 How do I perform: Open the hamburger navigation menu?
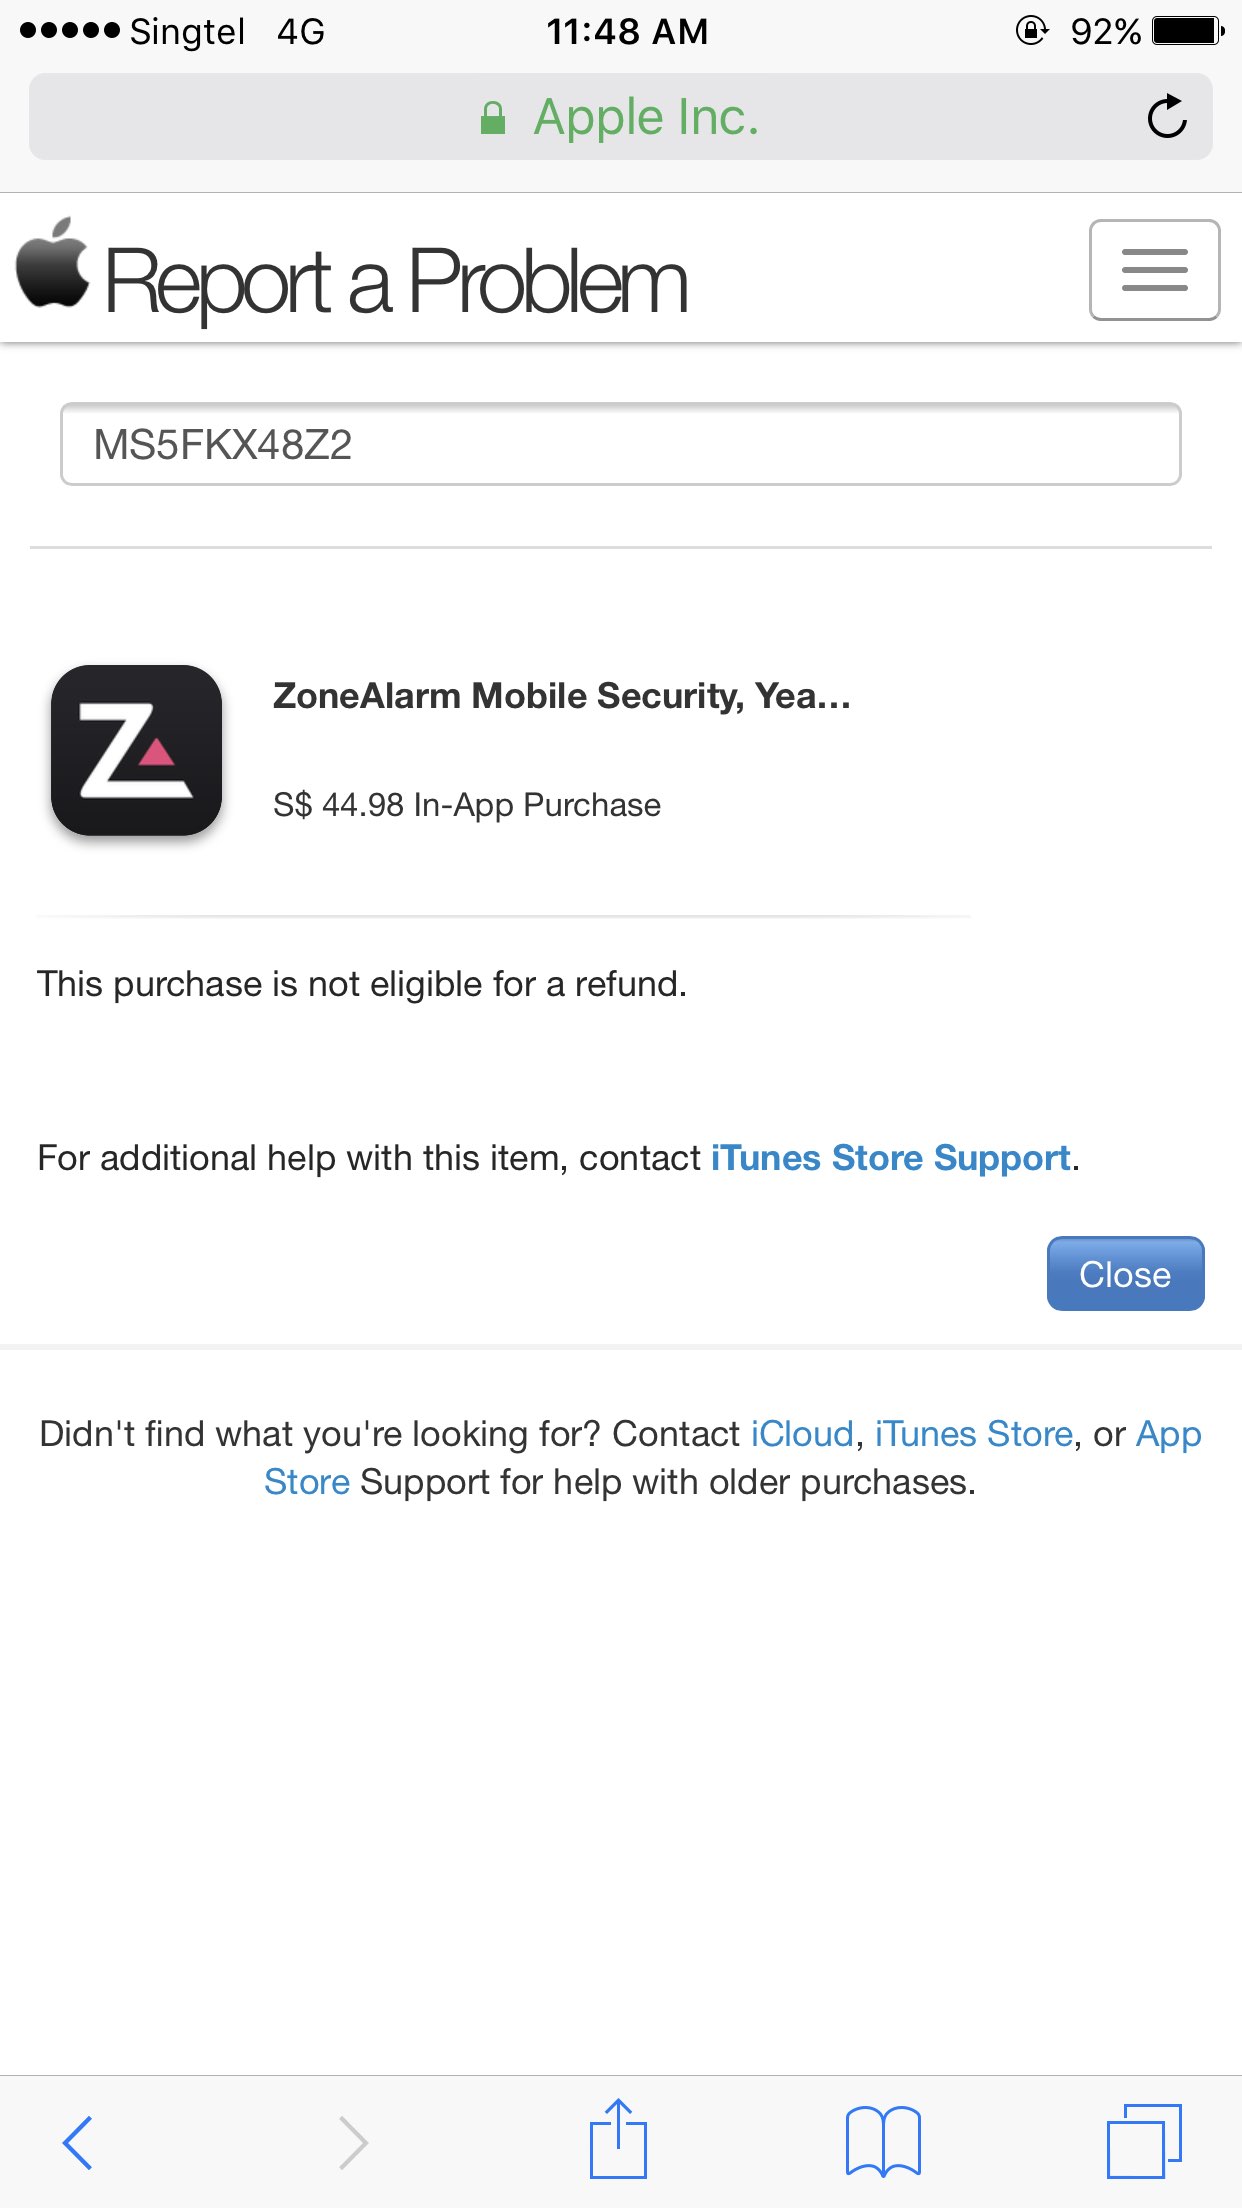point(1154,270)
